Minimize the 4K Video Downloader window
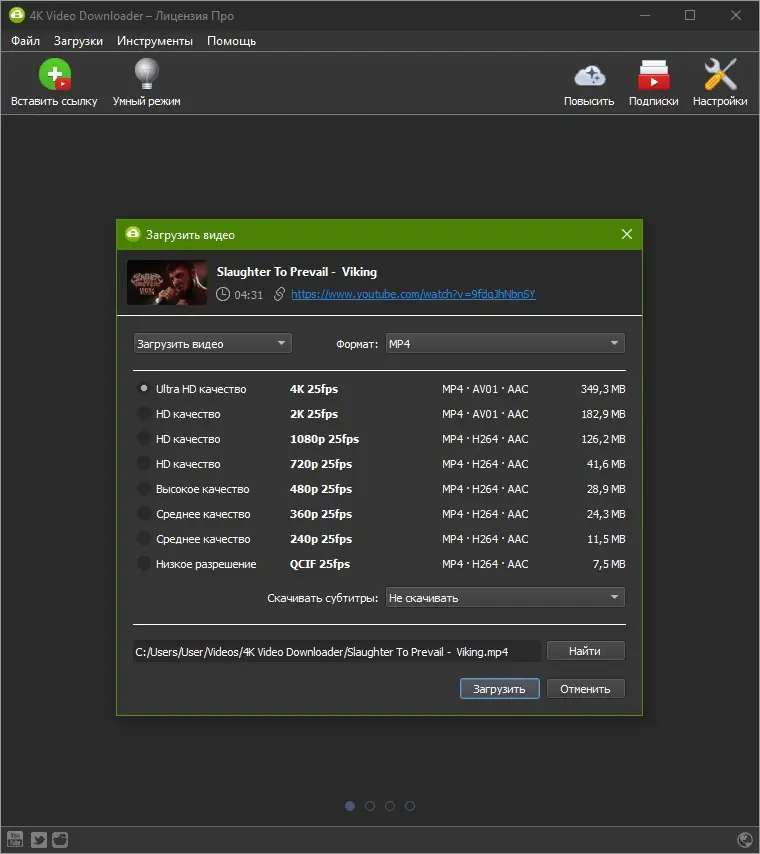The height and width of the screenshot is (854, 760). pyautogui.click(x=645, y=15)
